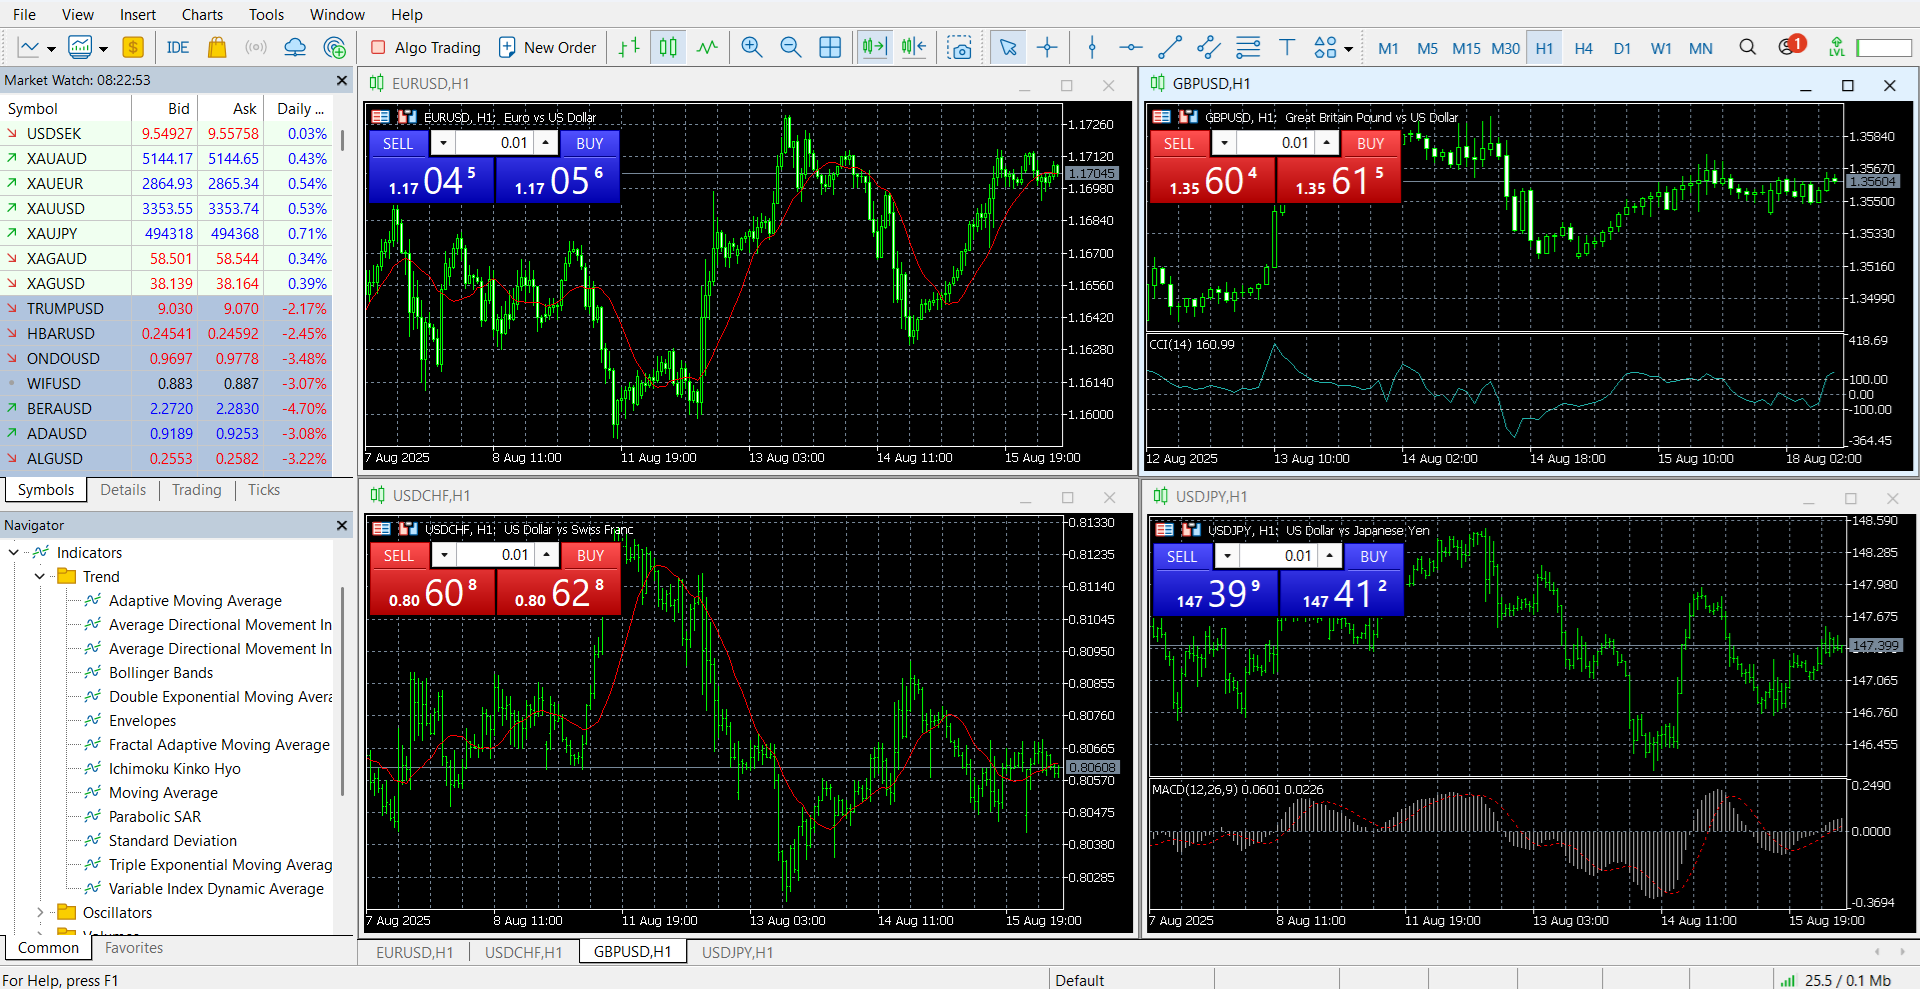This screenshot has width=1920, height=989.
Task: Zoom in on the chart
Action: (752, 47)
